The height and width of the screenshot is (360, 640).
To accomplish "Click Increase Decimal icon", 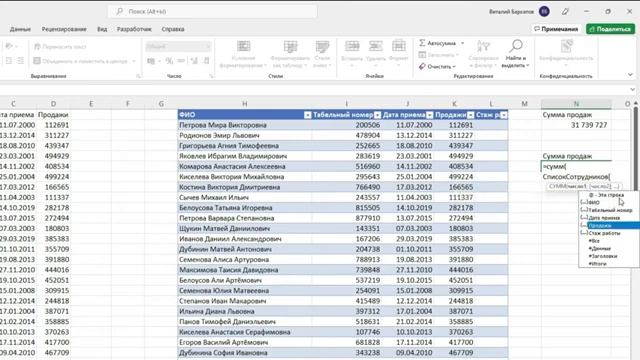I will click(194, 61).
